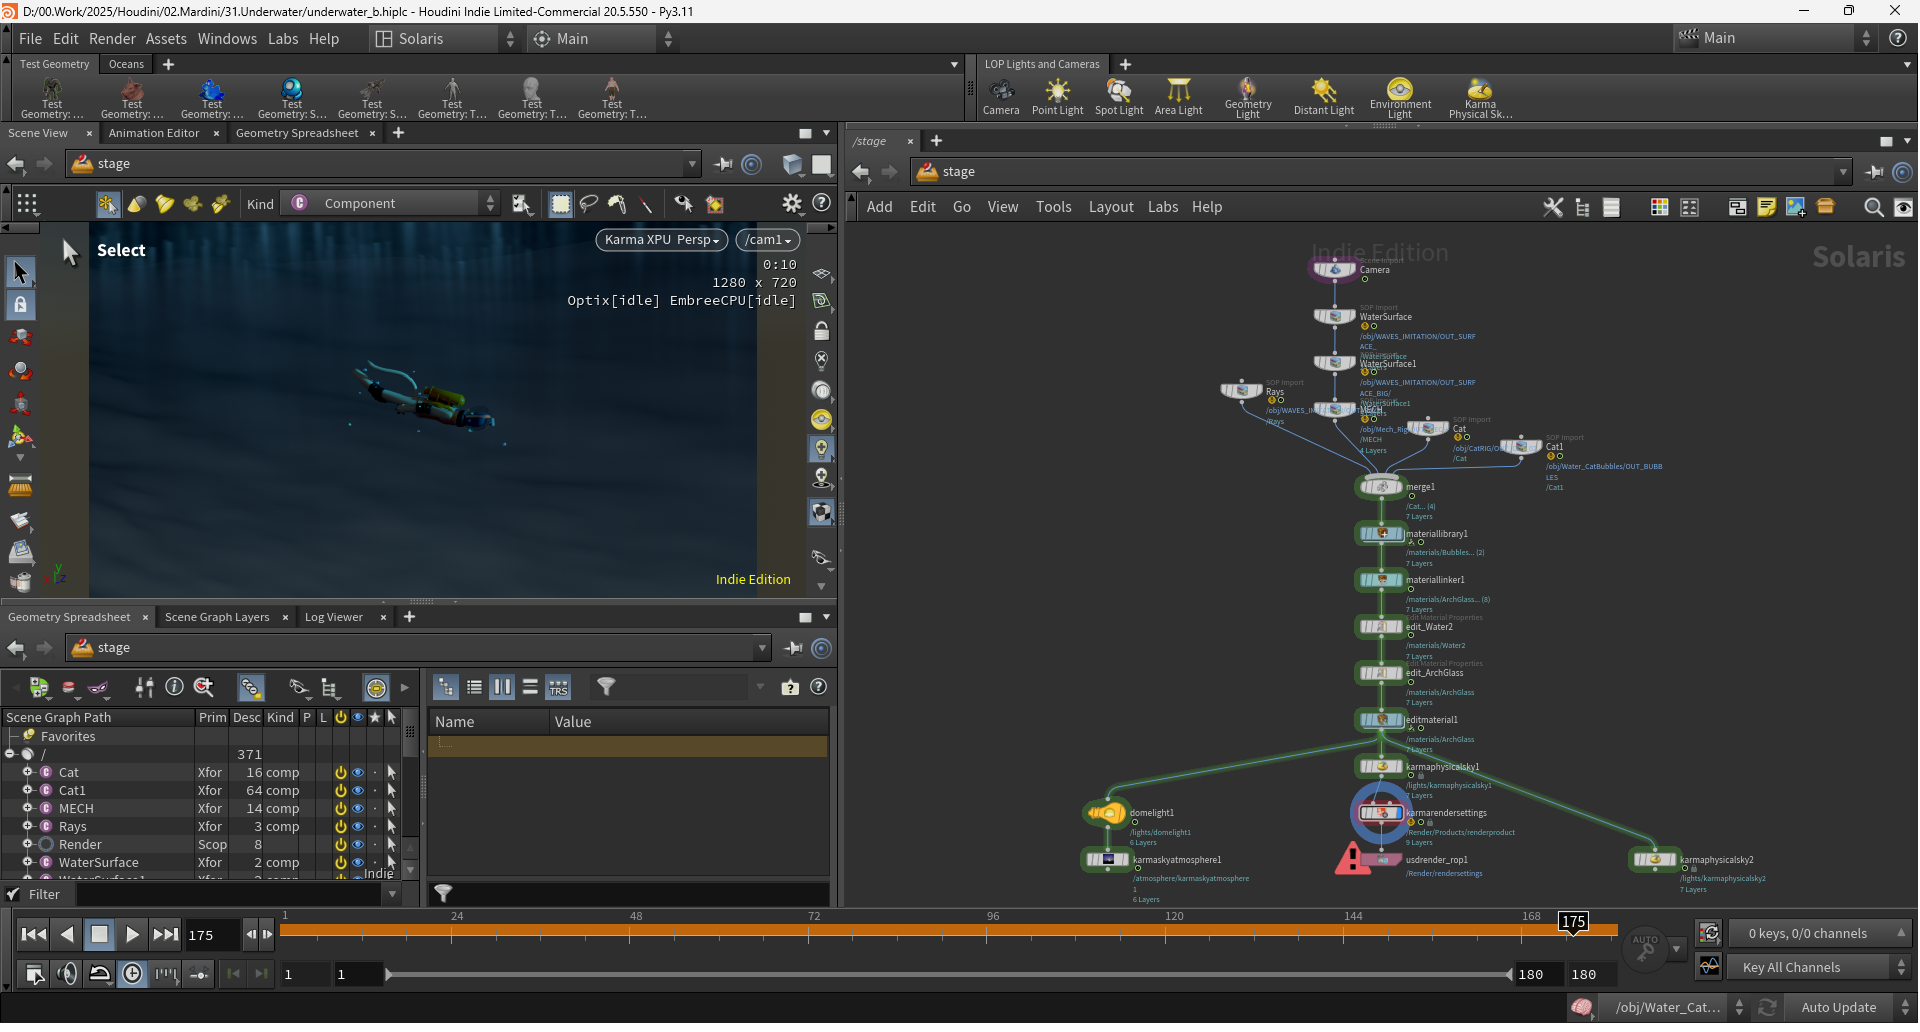Screen dimensions: 1920x1032
Task: Click the current frame field showing 175
Action: (x=212, y=935)
